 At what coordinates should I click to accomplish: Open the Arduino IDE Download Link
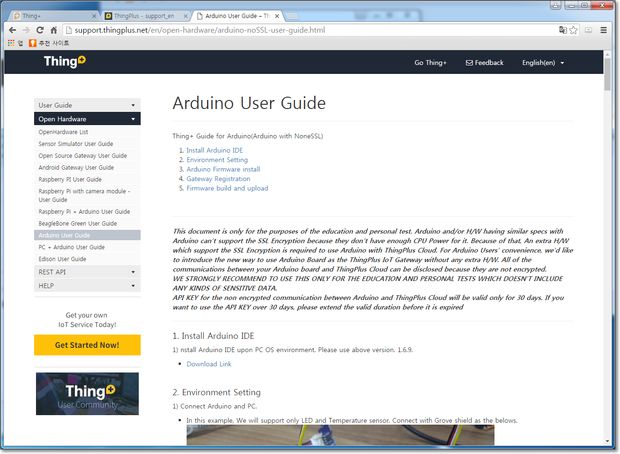pyautogui.click(x=209, y=364)
